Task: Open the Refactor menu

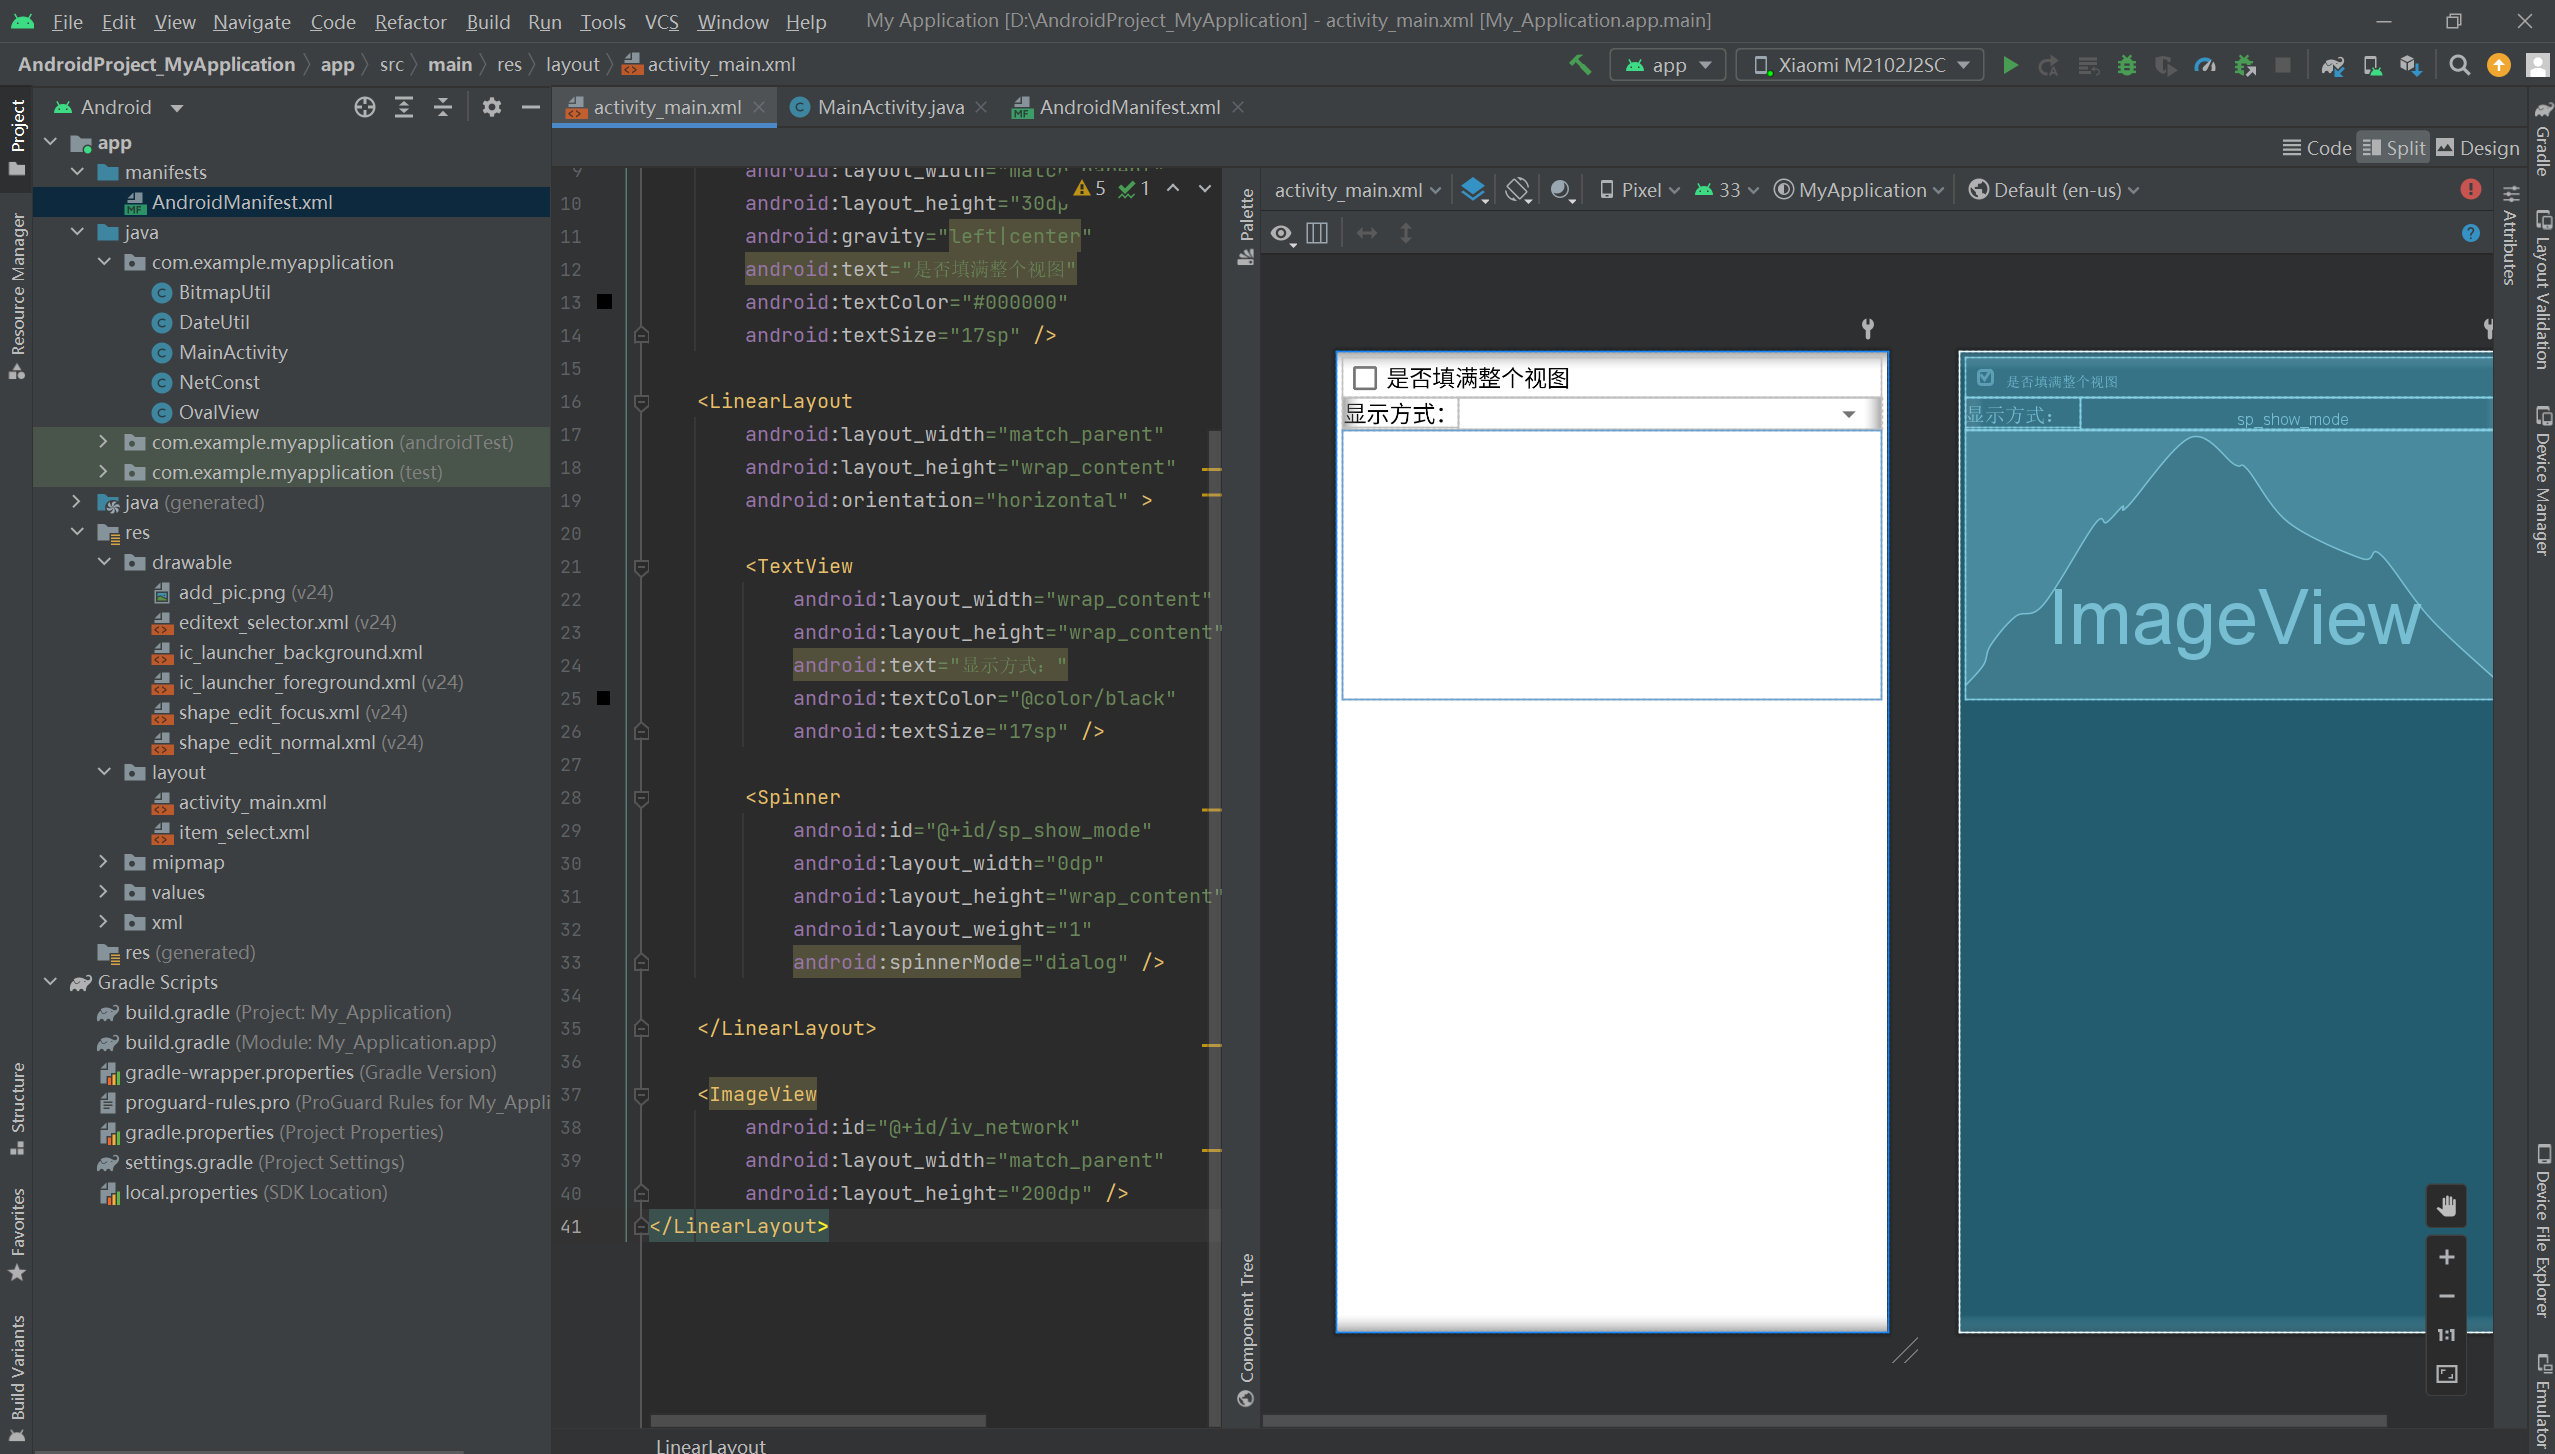Action: pyautogui.click(x=410, y=22)
